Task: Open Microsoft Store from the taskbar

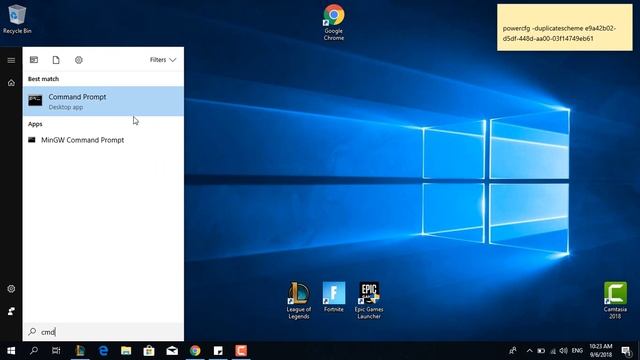Action: click(x=149, y=351)
